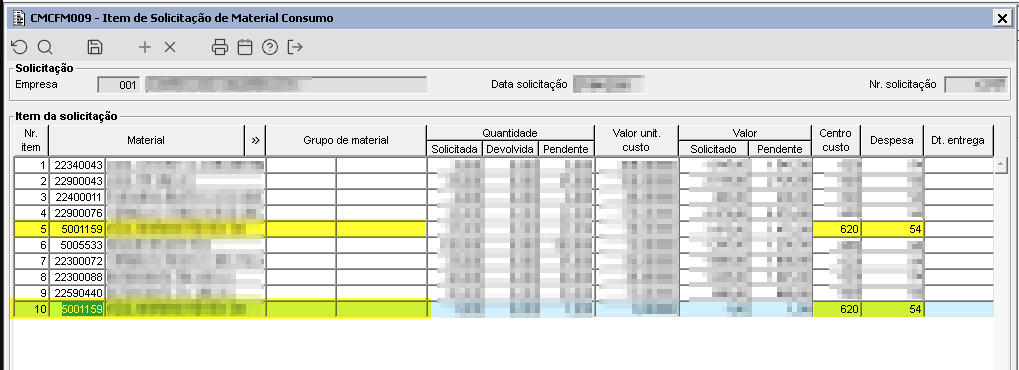Select material code 22300072
Image resolution: width=1019 pixels, height=370 pixels.
click(x=78, y=261)
